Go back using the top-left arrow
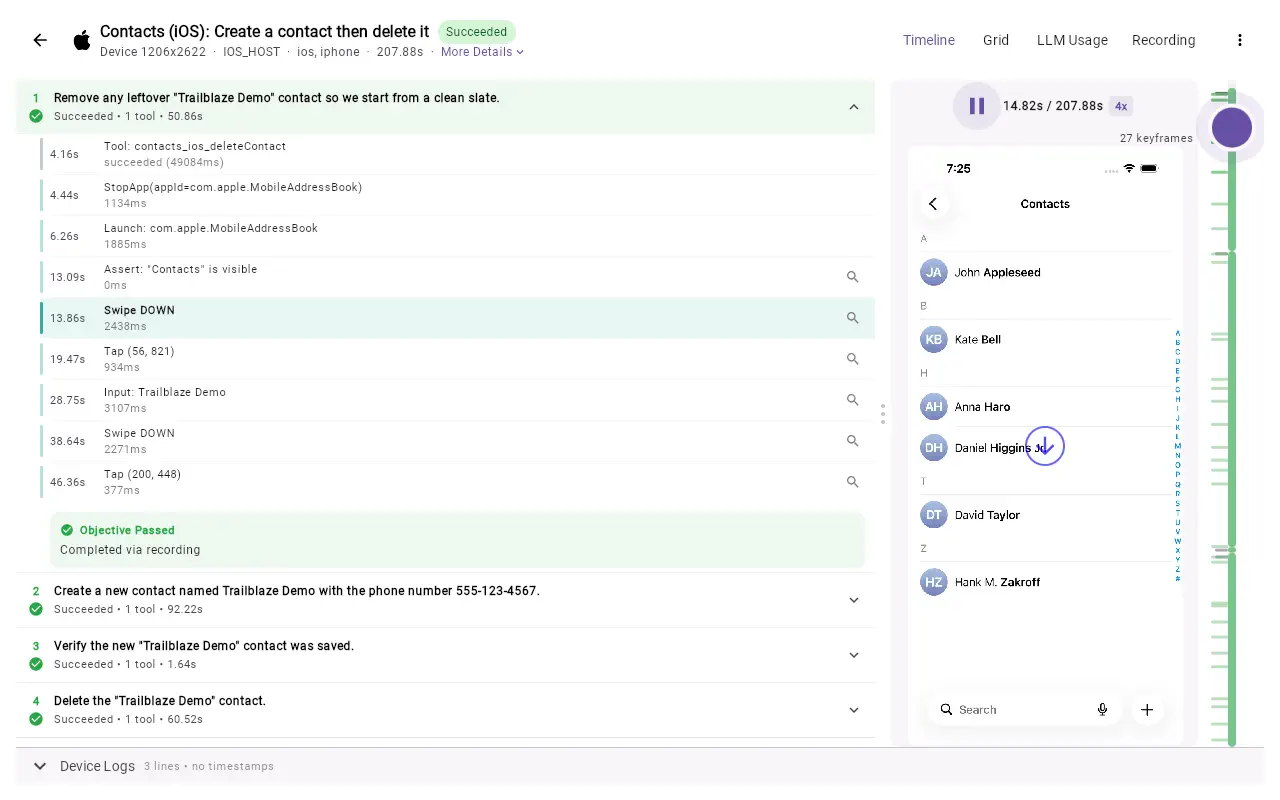This screenshot has height=800, width=1280. (40, 40)
